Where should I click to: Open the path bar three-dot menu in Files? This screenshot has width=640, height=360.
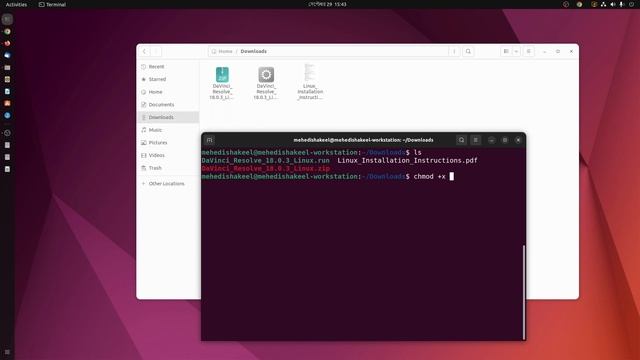454,51
